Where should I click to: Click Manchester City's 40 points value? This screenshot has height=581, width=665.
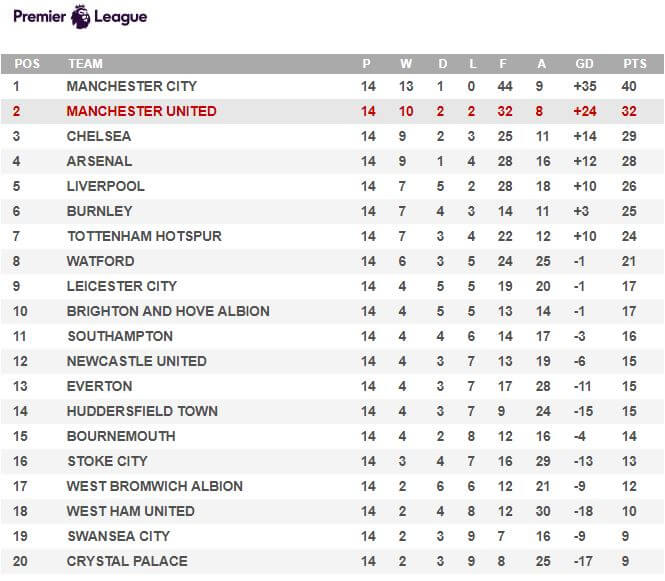[629, 87]
